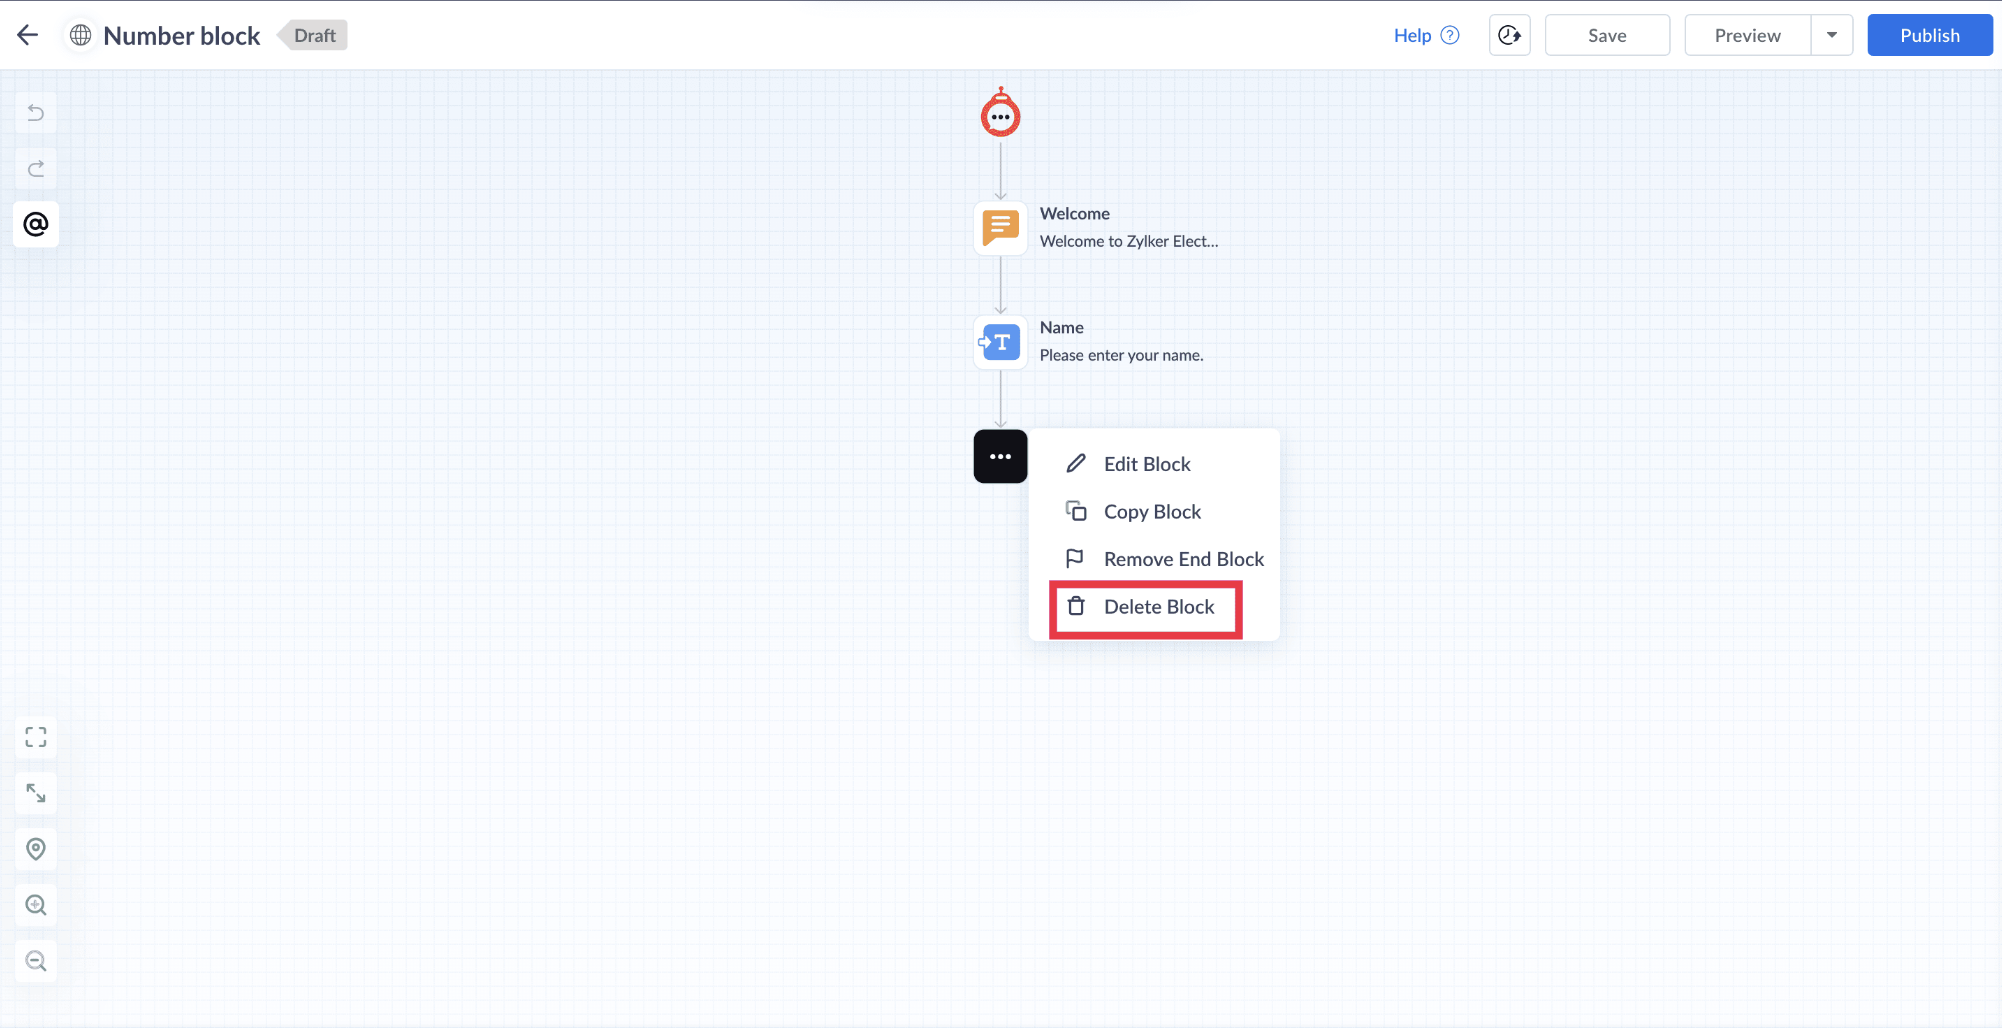Open the @ variables panel

36,224
